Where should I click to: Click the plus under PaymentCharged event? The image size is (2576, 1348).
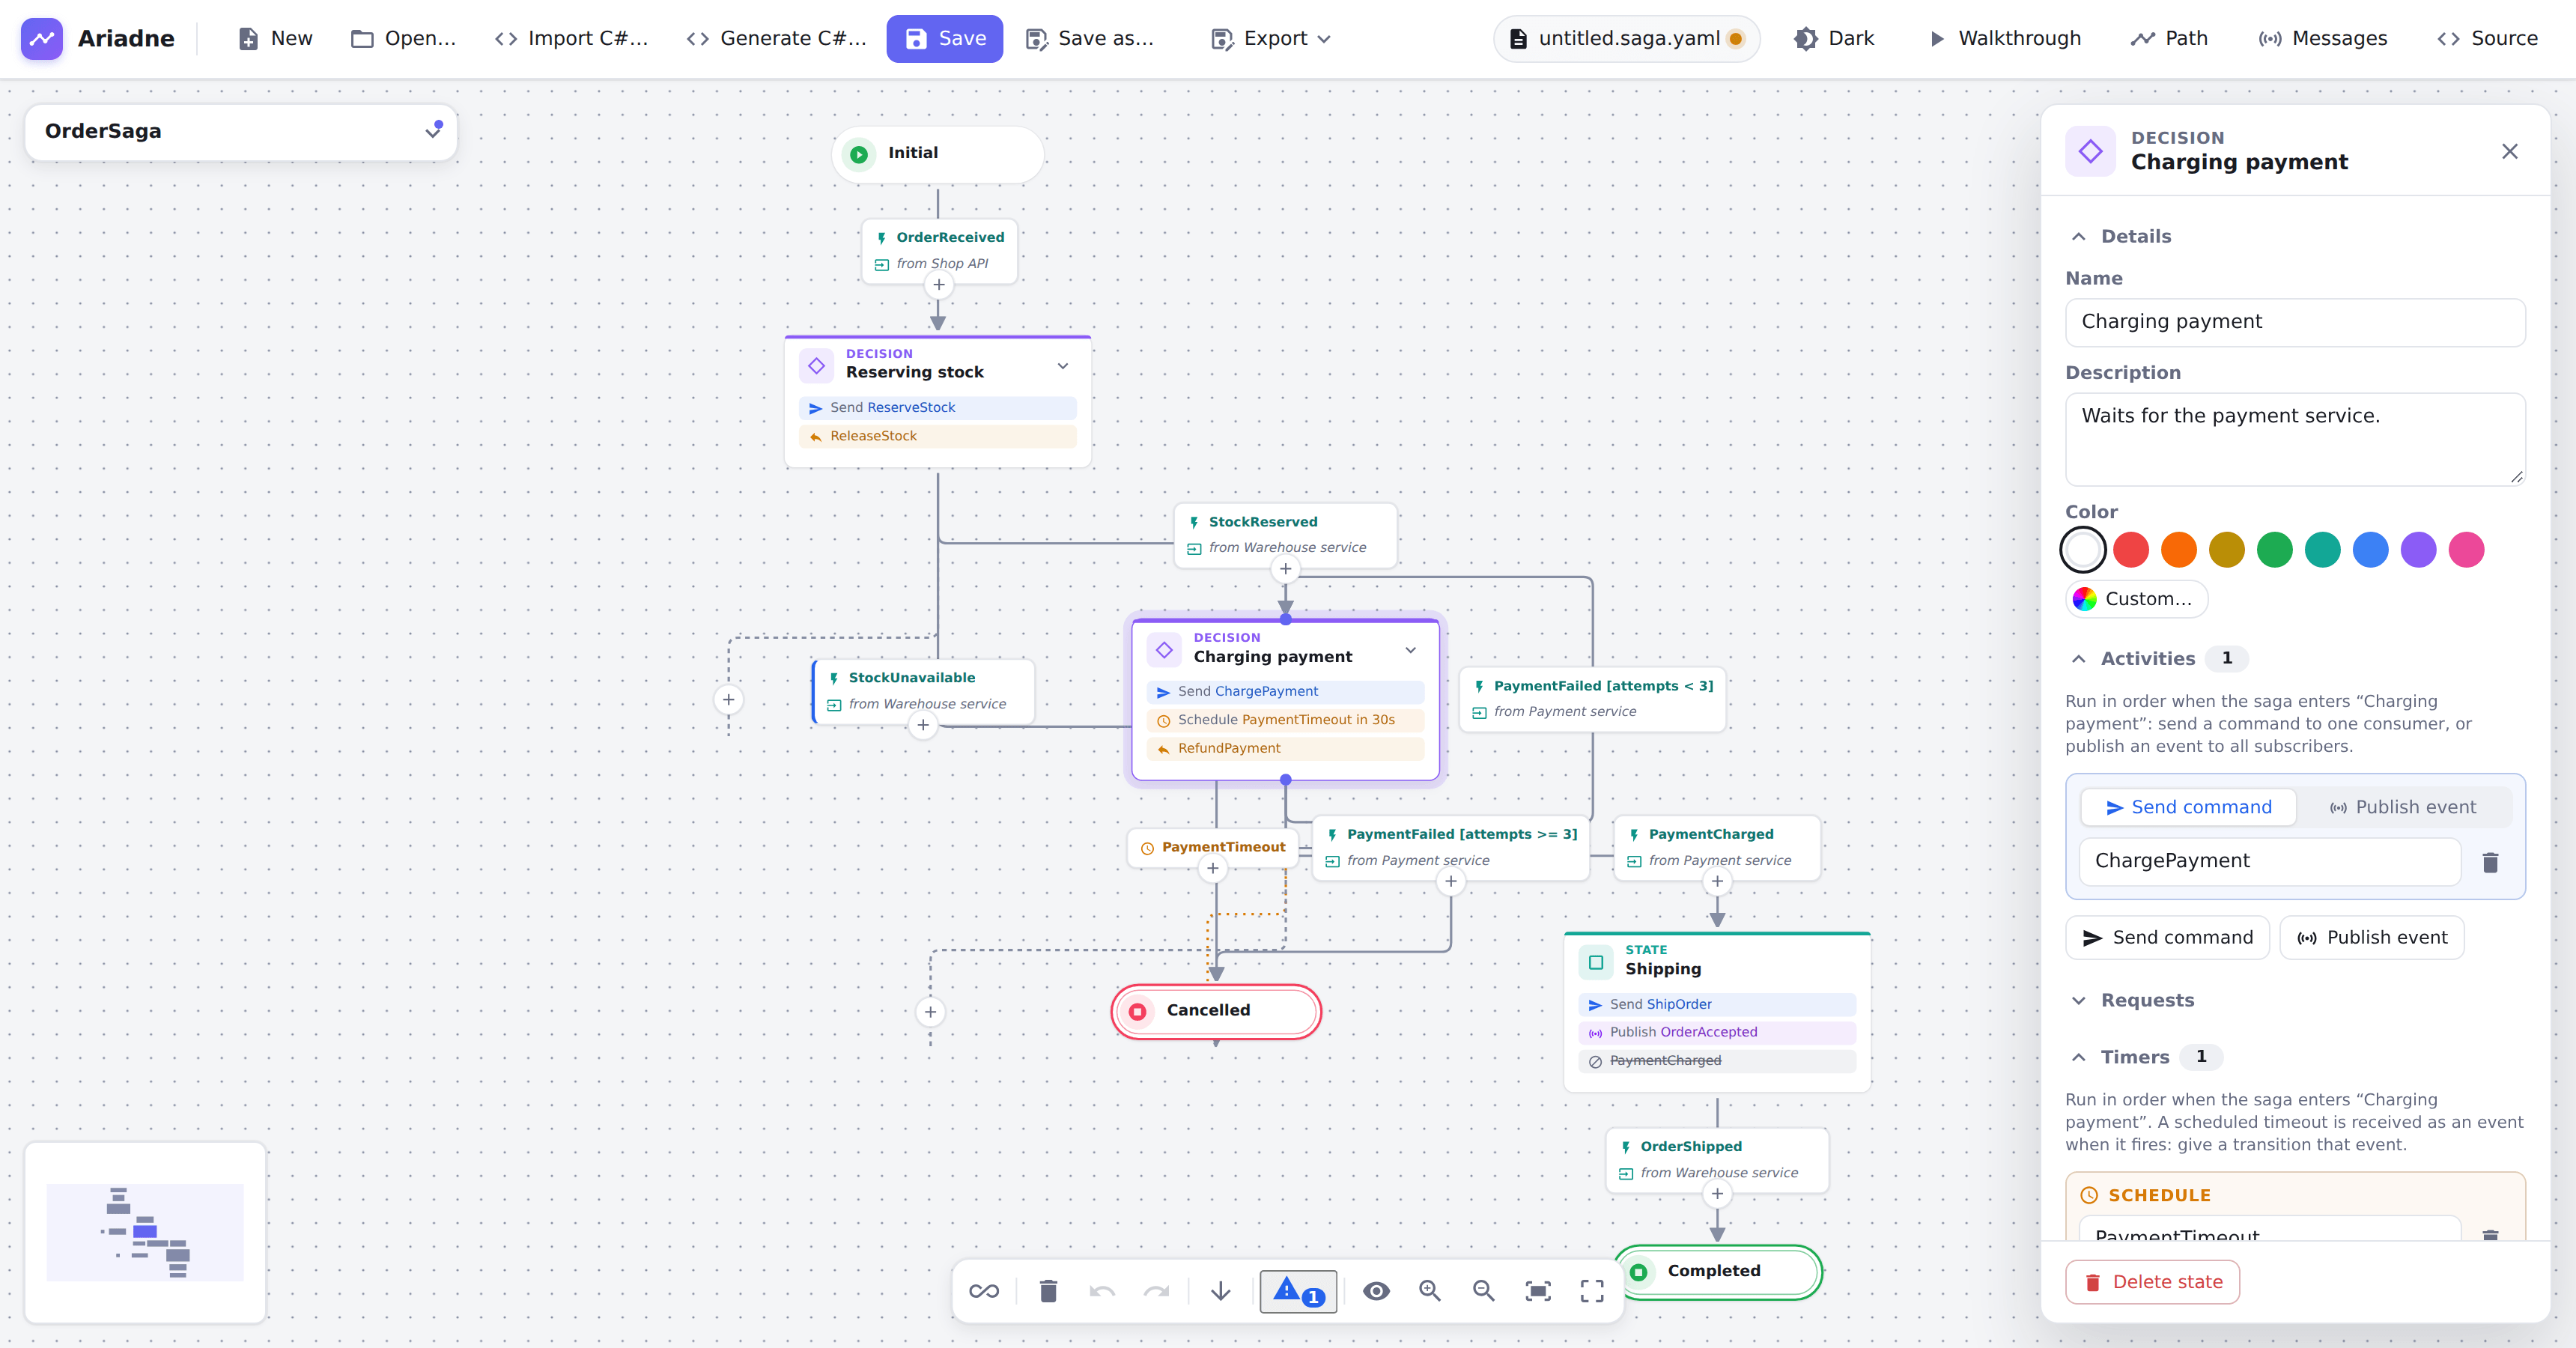1717,881
